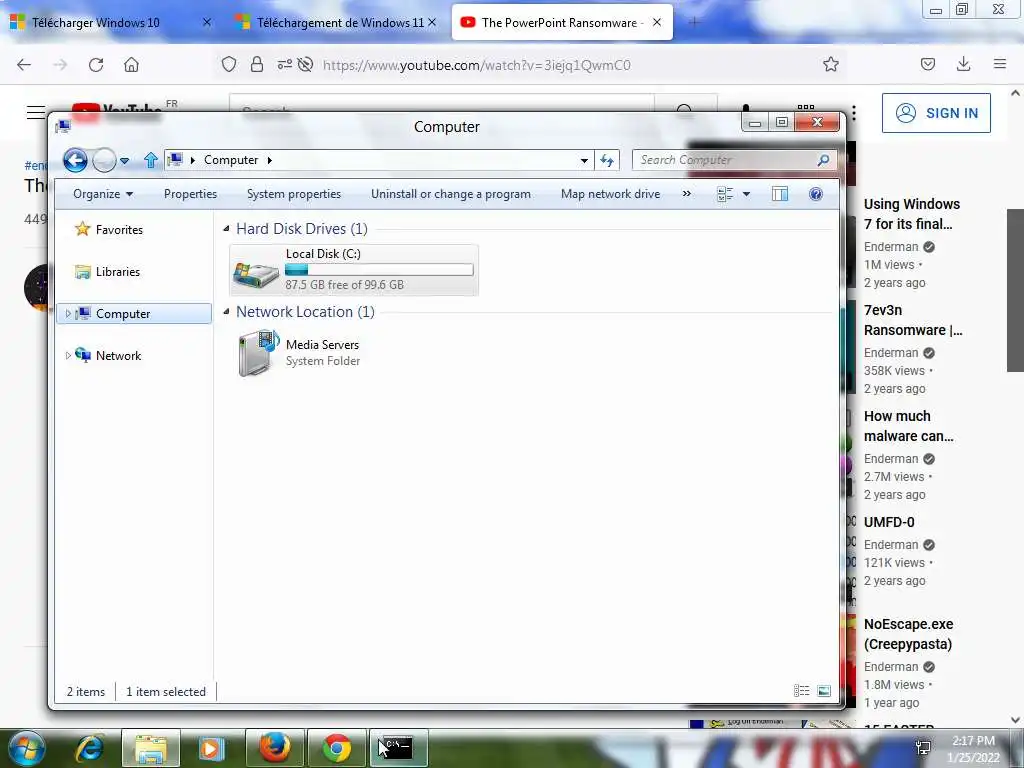Open the Command Prompt taskbar button
This screenshot has height=768, width=1024.
pos(398,748)
